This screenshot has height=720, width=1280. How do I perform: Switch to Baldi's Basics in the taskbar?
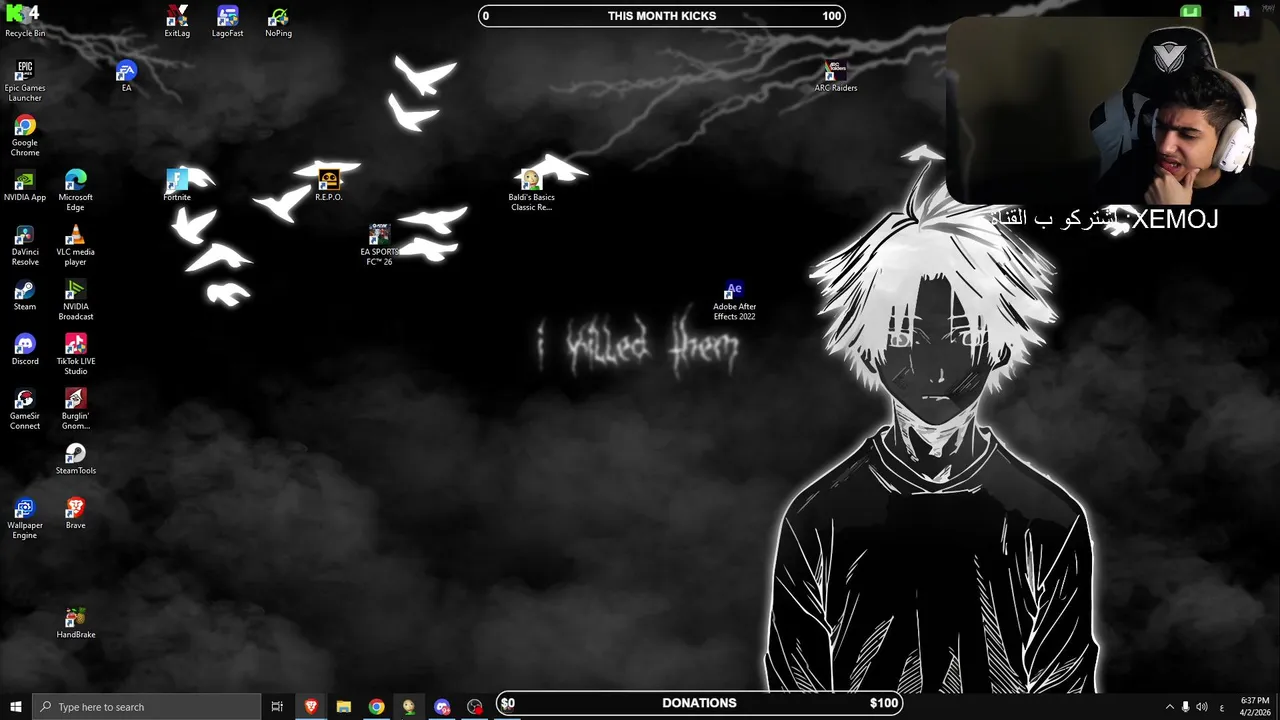click(x=409, y=707)
